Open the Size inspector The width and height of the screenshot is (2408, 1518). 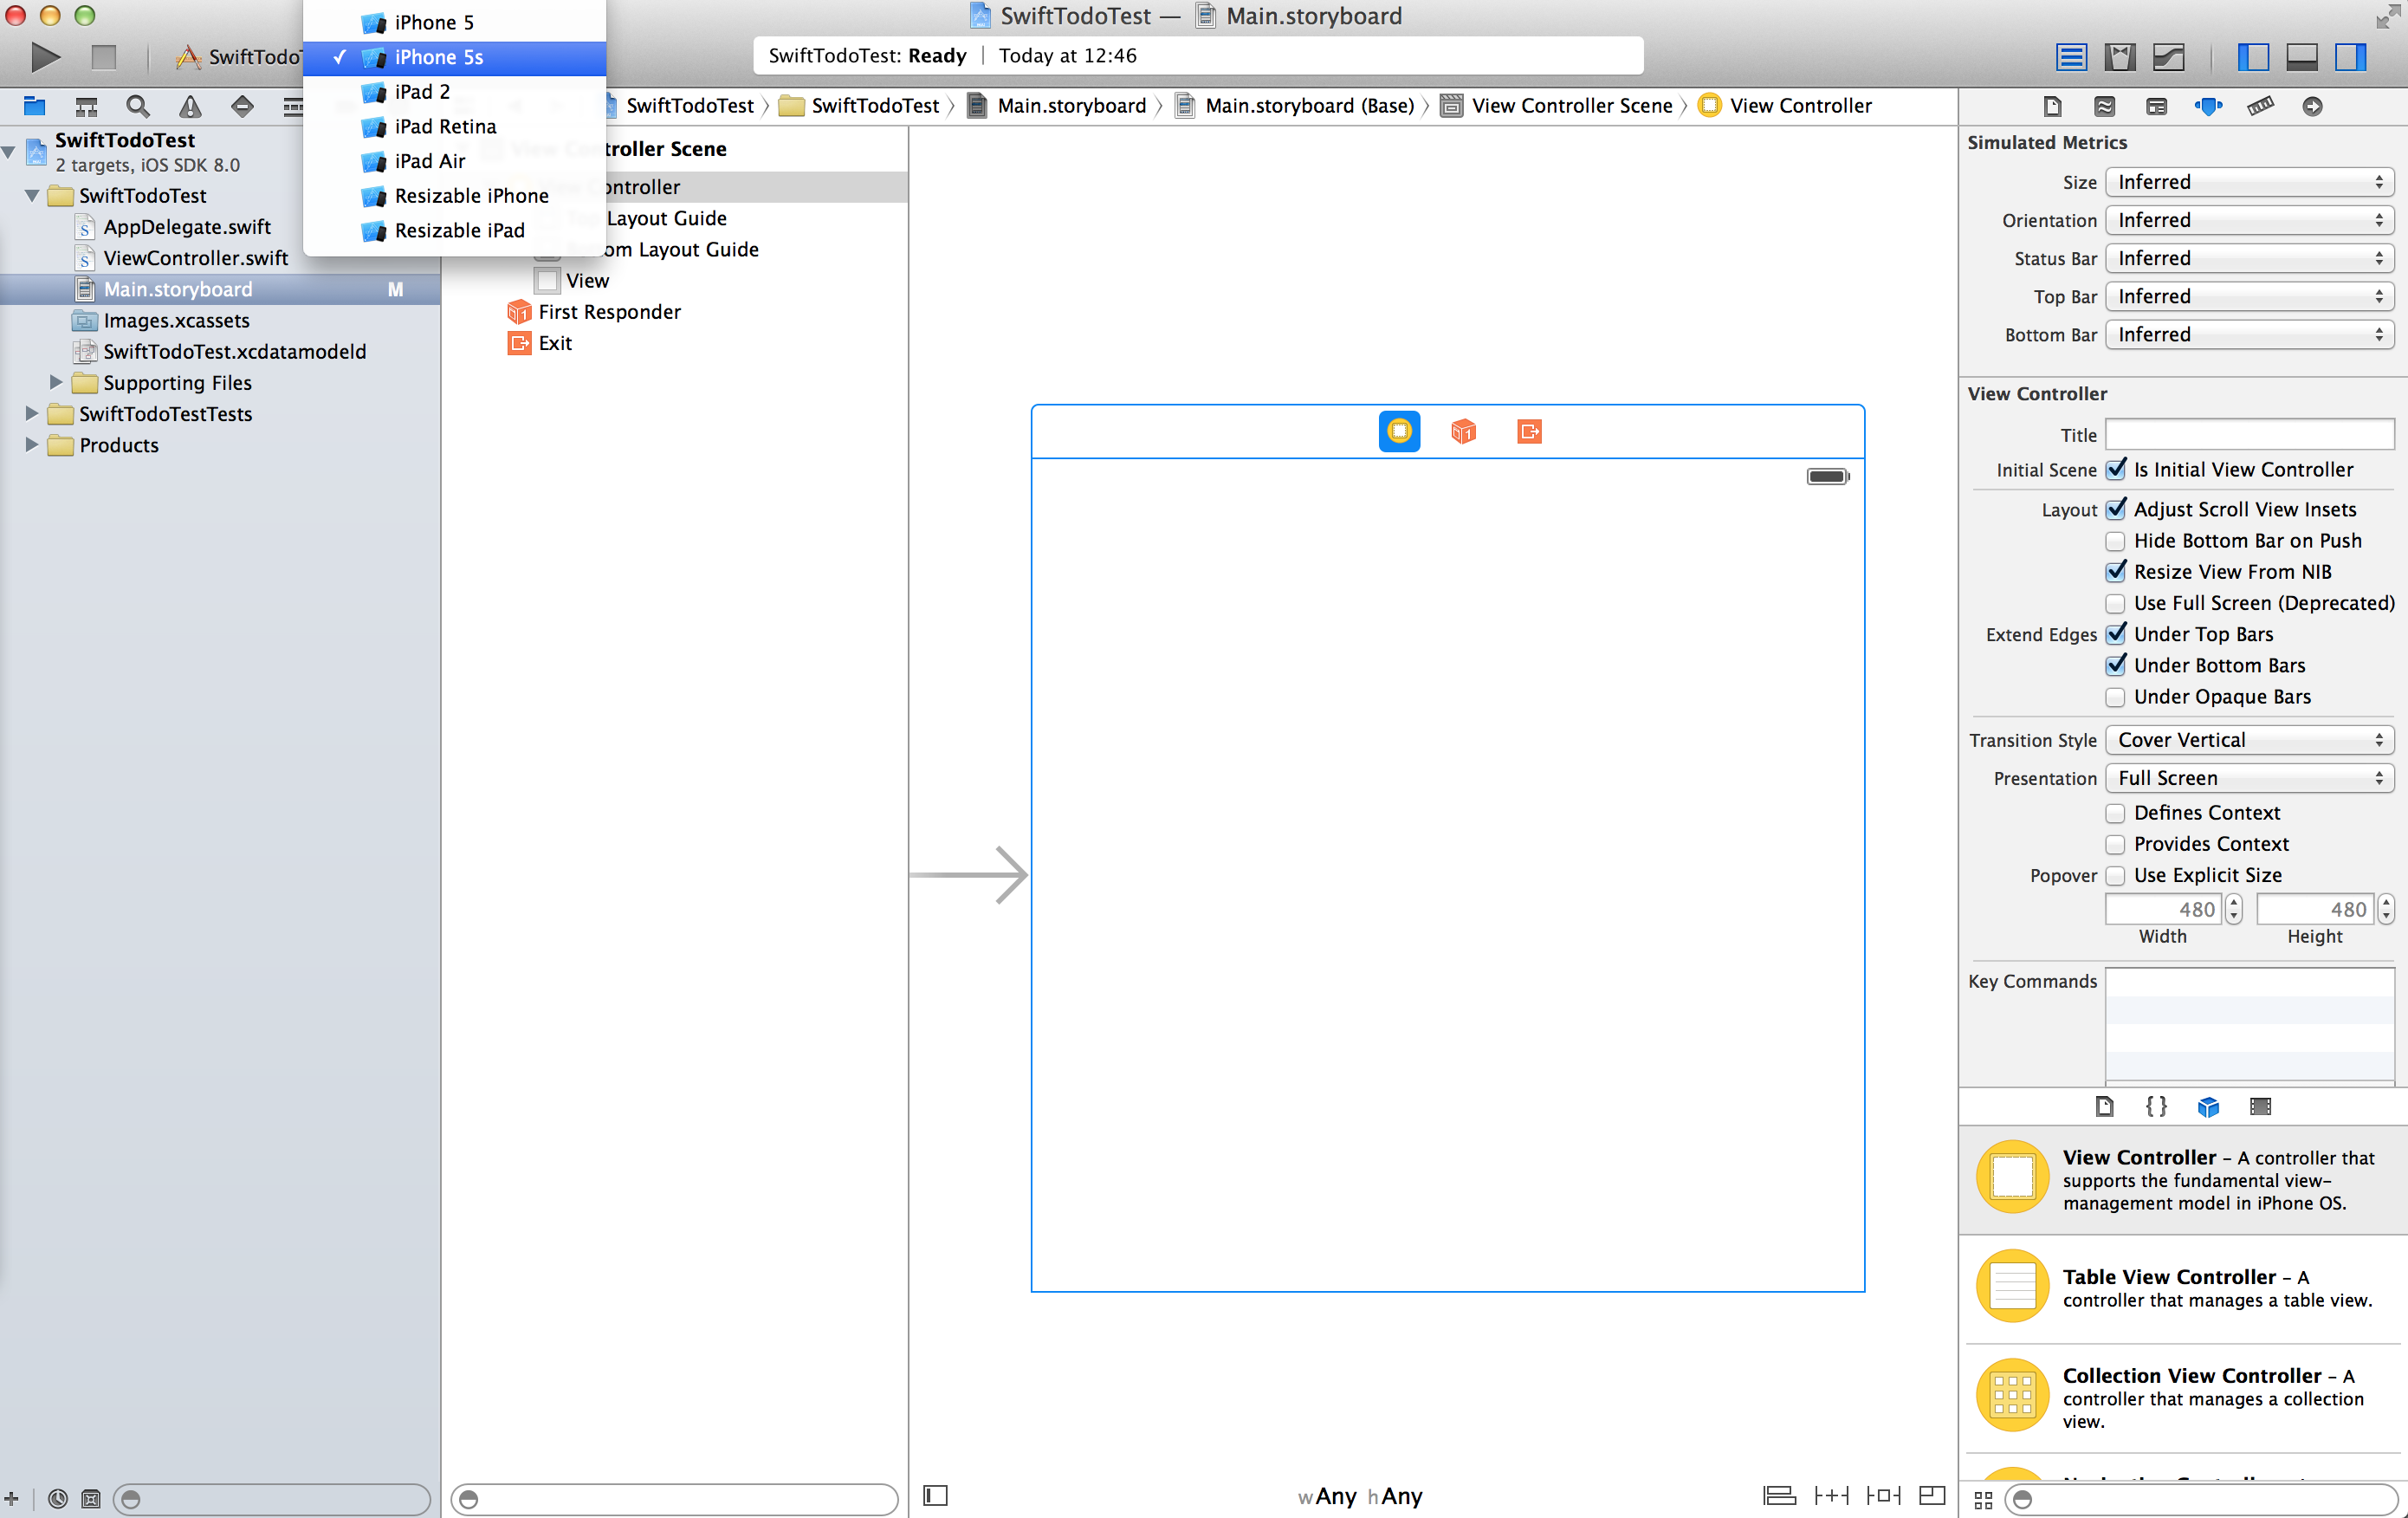pyautogui.click(x=2262, y=106)
